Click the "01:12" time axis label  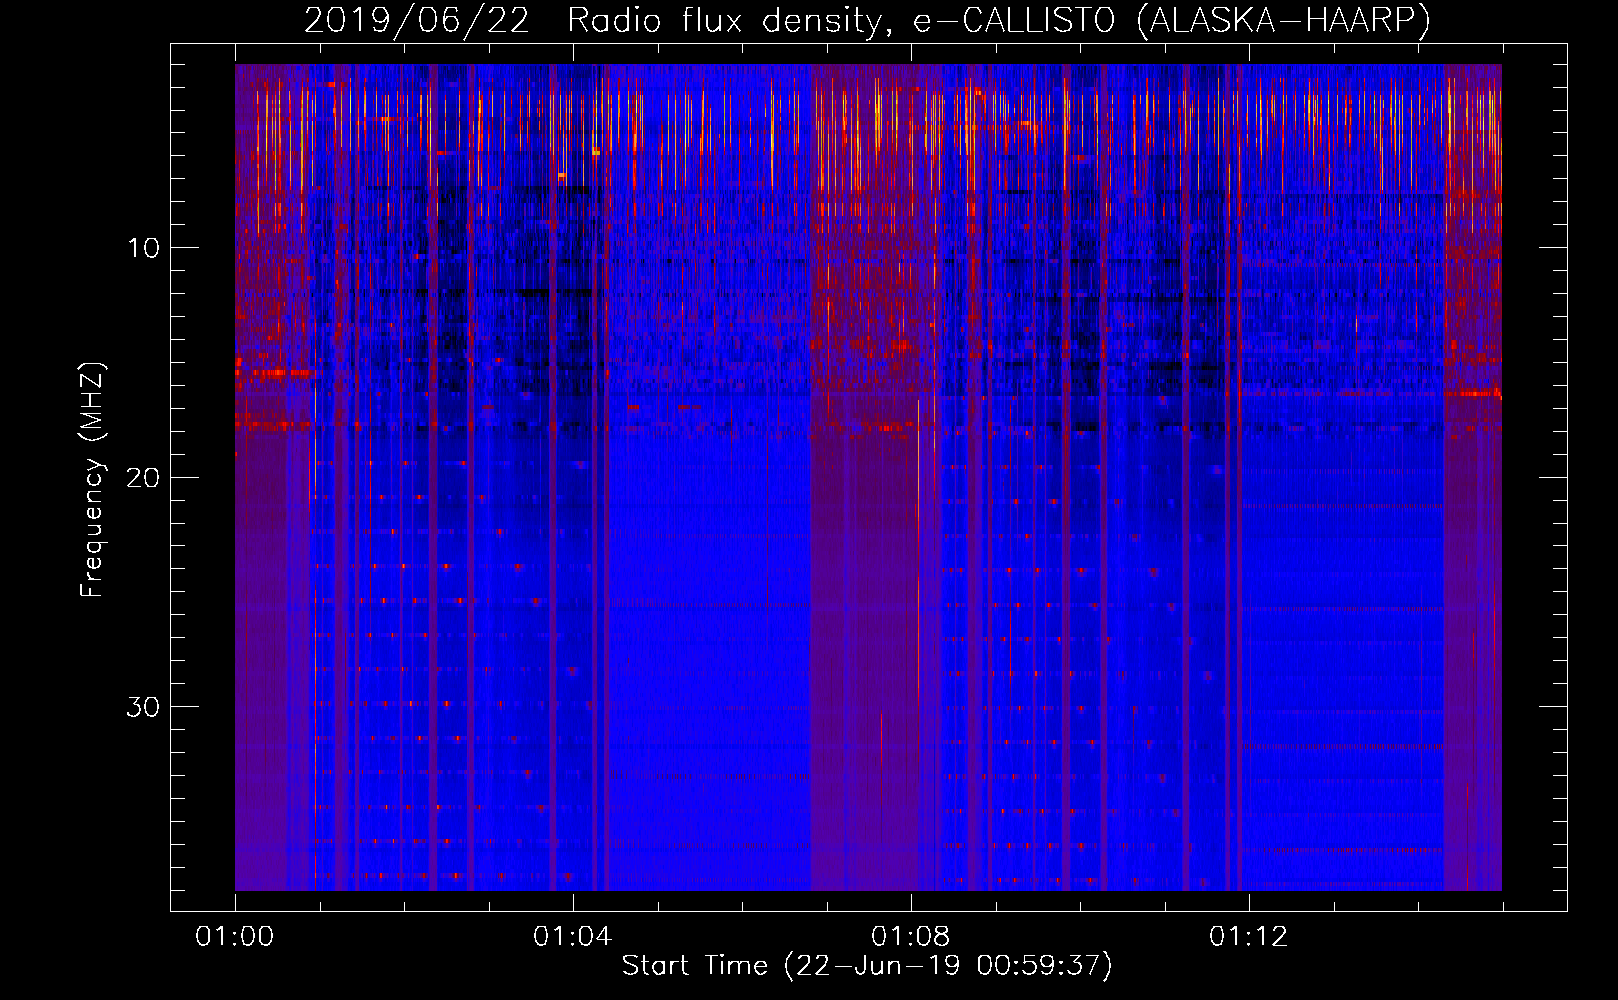[x=1249, y=936]
